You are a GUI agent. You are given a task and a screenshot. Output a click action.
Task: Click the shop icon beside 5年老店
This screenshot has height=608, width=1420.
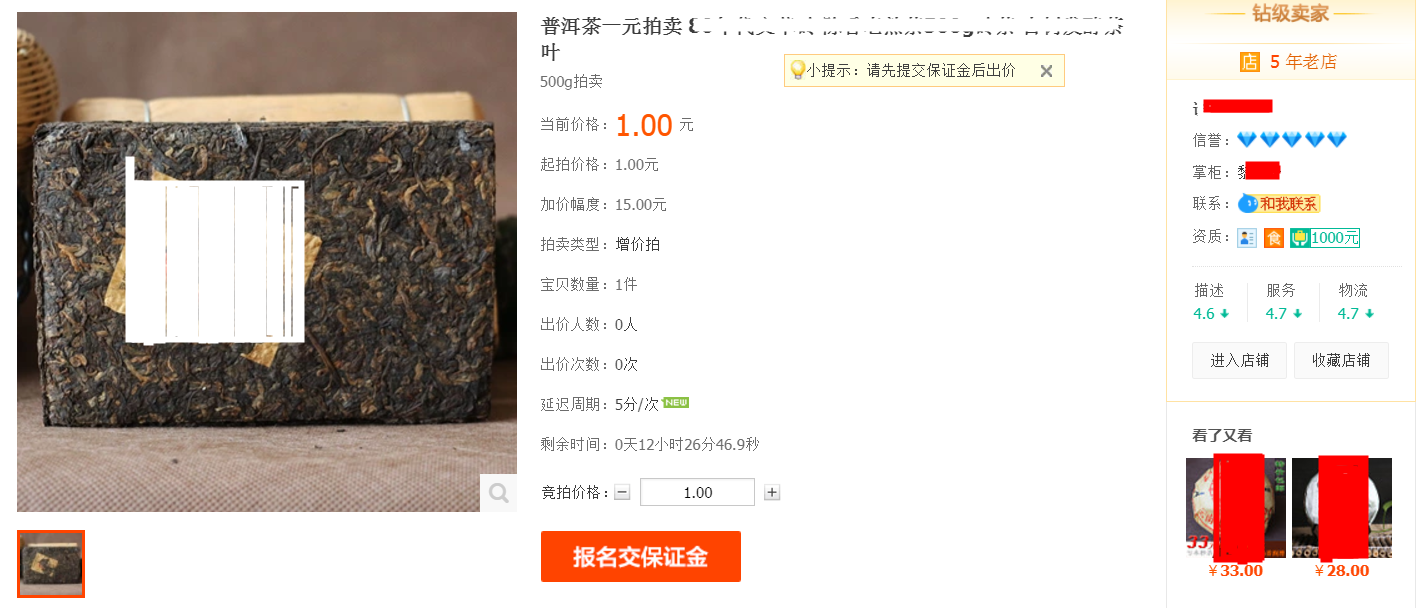1250,62
